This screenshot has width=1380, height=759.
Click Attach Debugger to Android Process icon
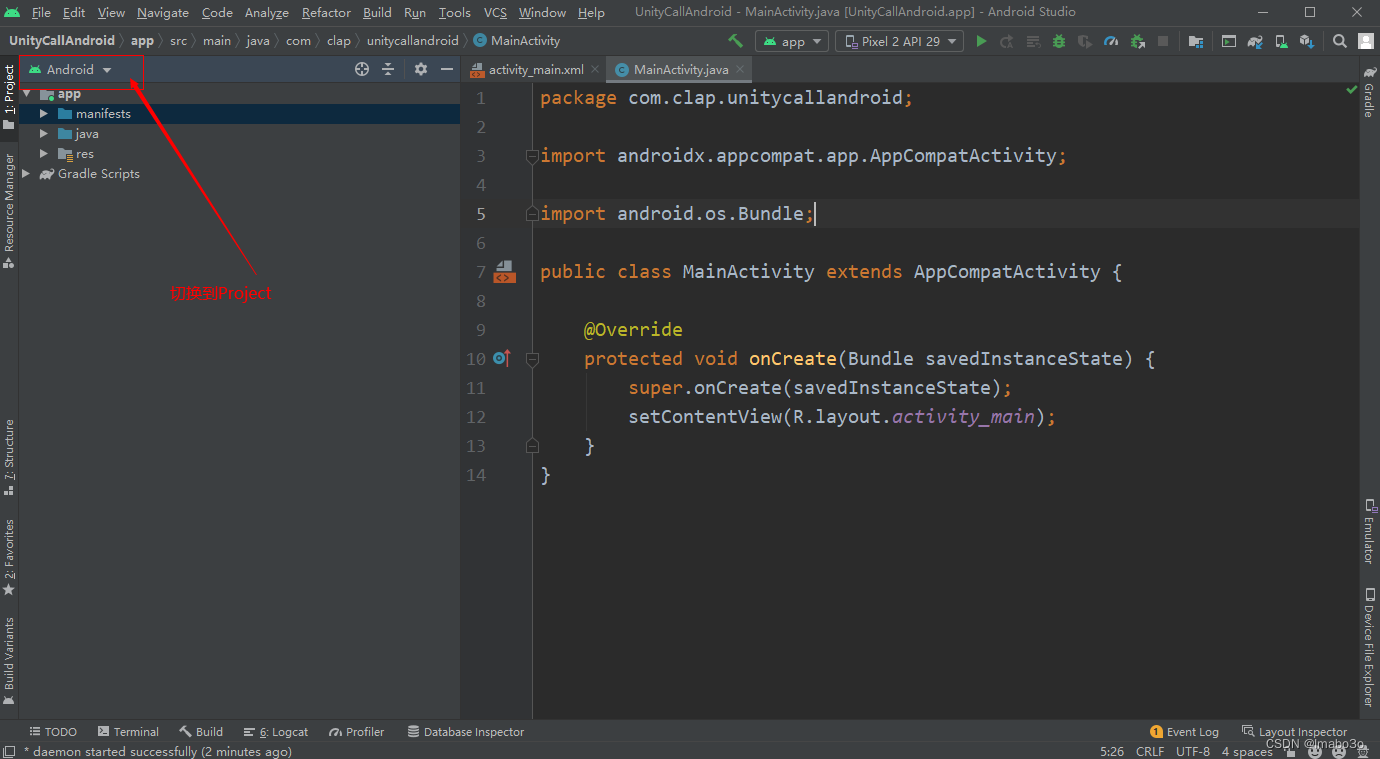tap(1137, 41)
